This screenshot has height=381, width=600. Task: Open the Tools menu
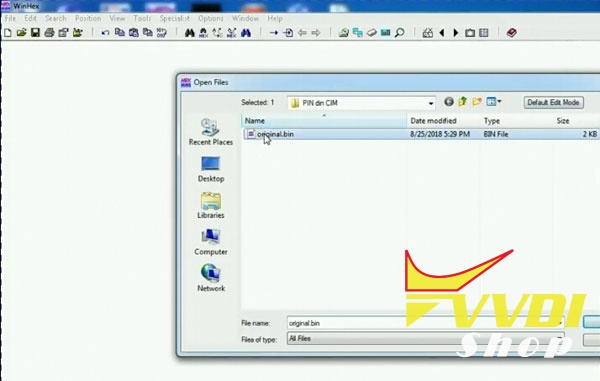point(142,18)
